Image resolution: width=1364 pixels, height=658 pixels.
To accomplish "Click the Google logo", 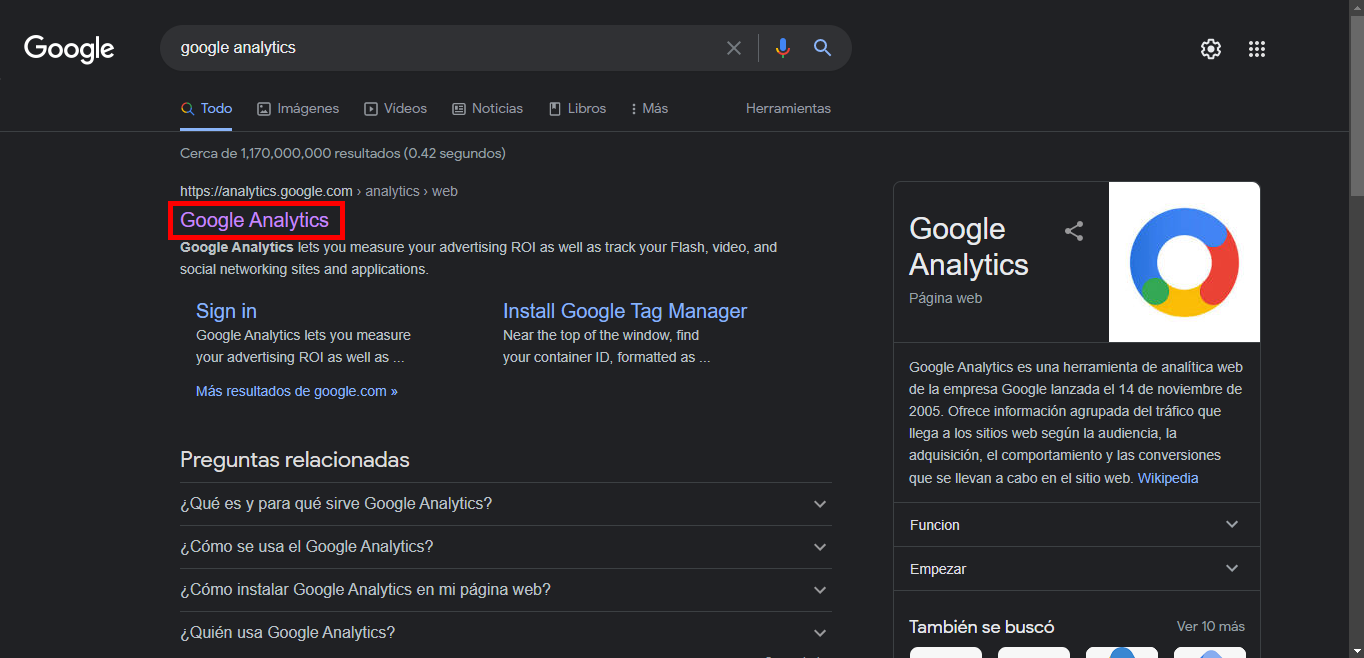I will 69,48.
